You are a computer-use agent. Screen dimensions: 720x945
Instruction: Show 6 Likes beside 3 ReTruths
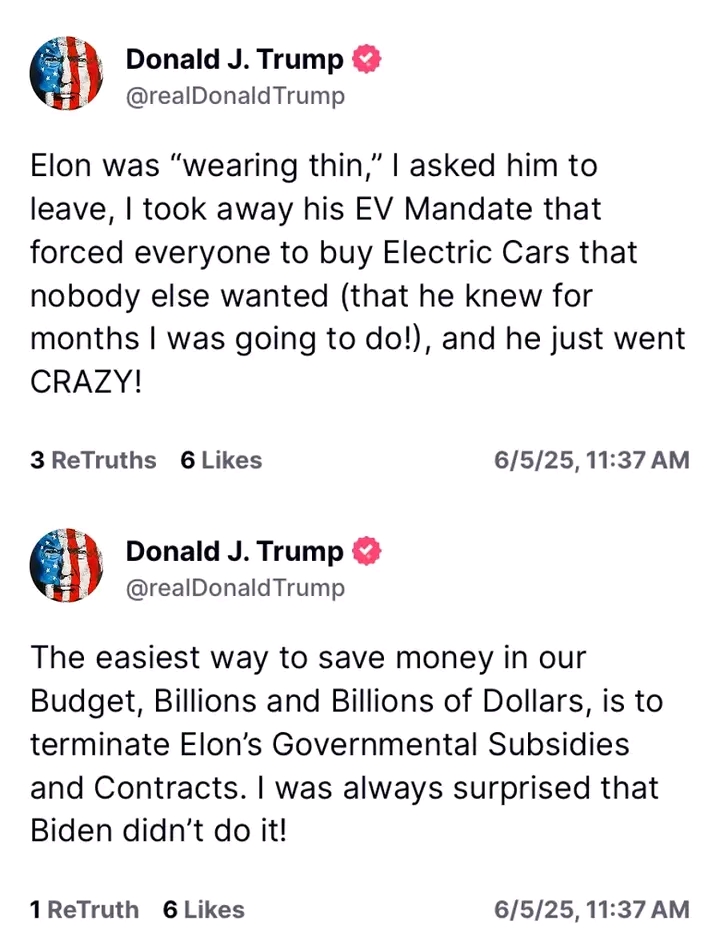[x=221, y=460]
